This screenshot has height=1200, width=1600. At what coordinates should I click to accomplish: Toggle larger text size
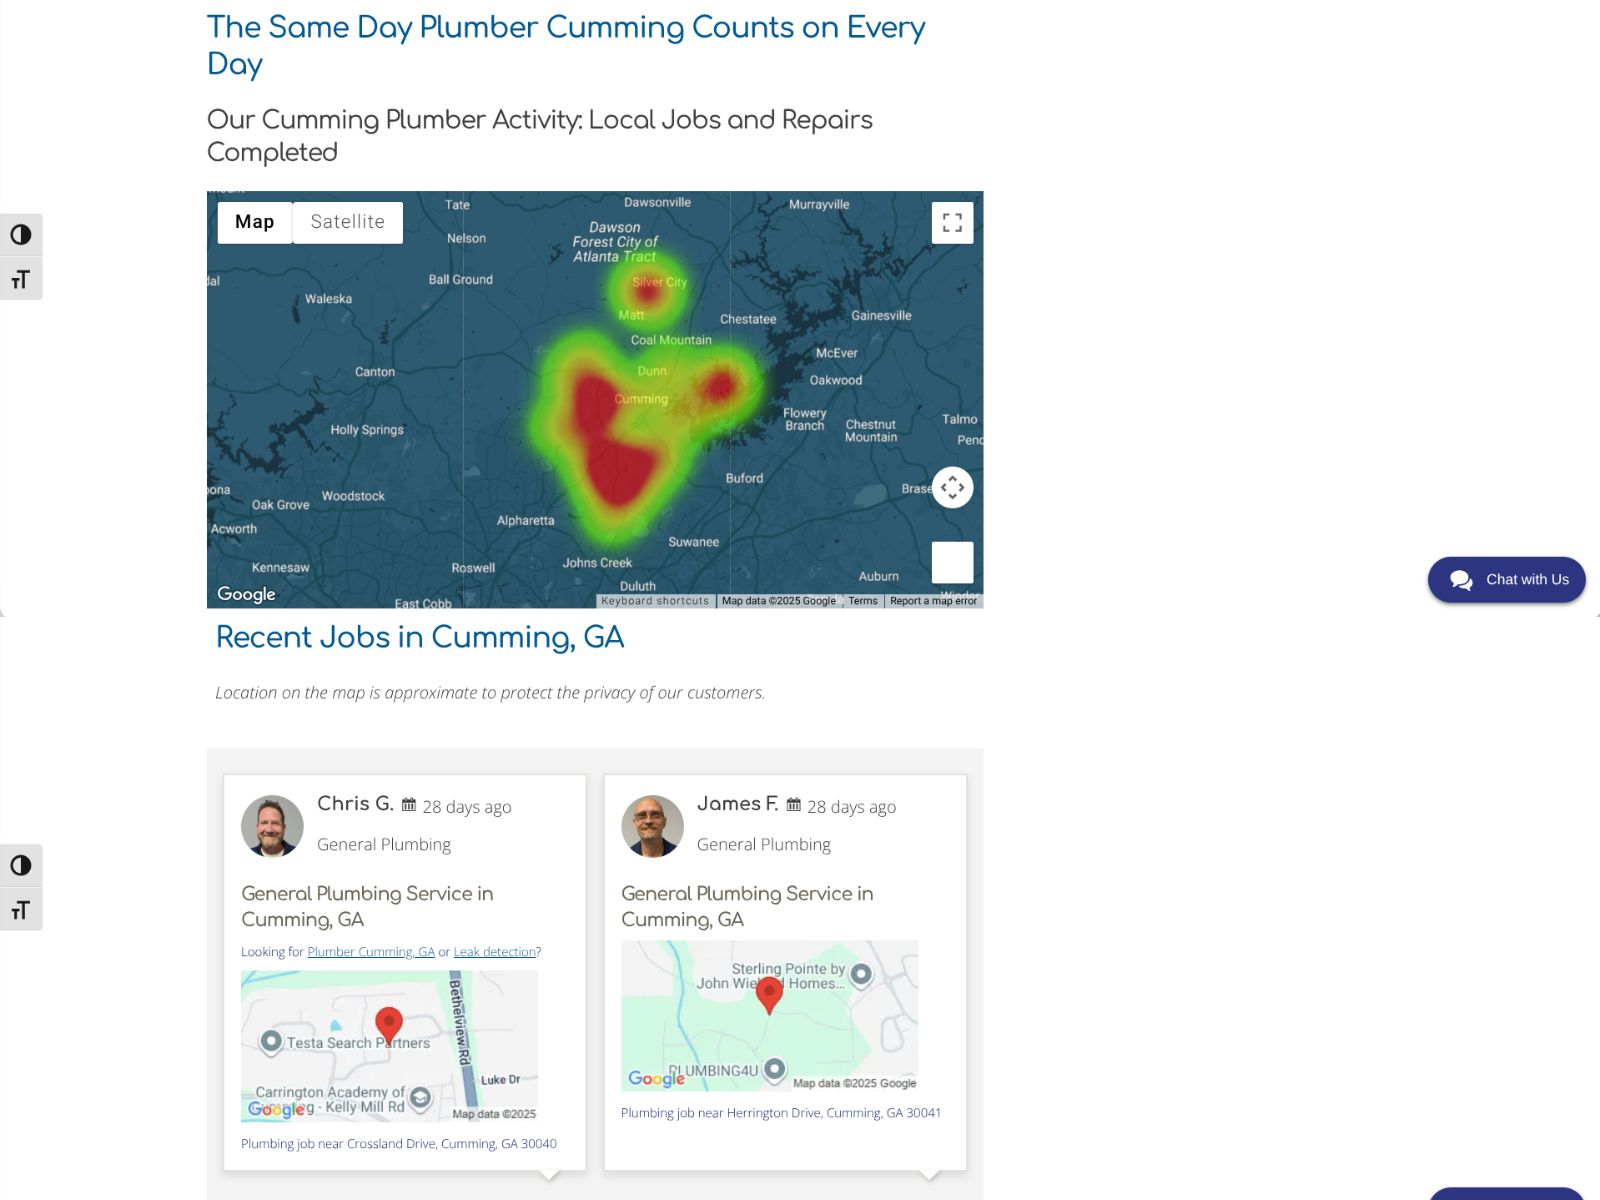click(21, 279)
